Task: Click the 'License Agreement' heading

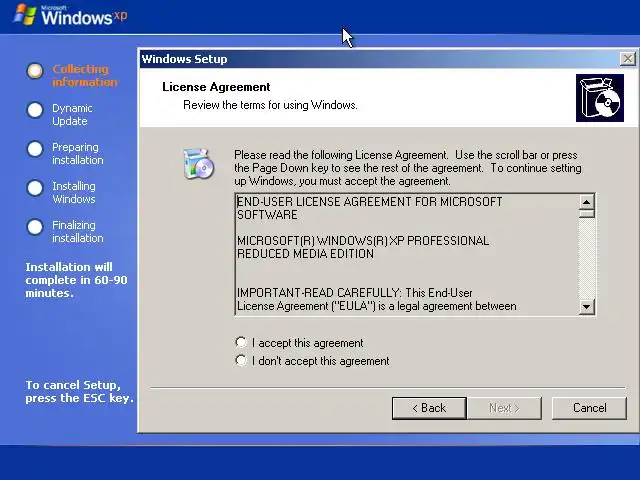Action: pos(216,87)
